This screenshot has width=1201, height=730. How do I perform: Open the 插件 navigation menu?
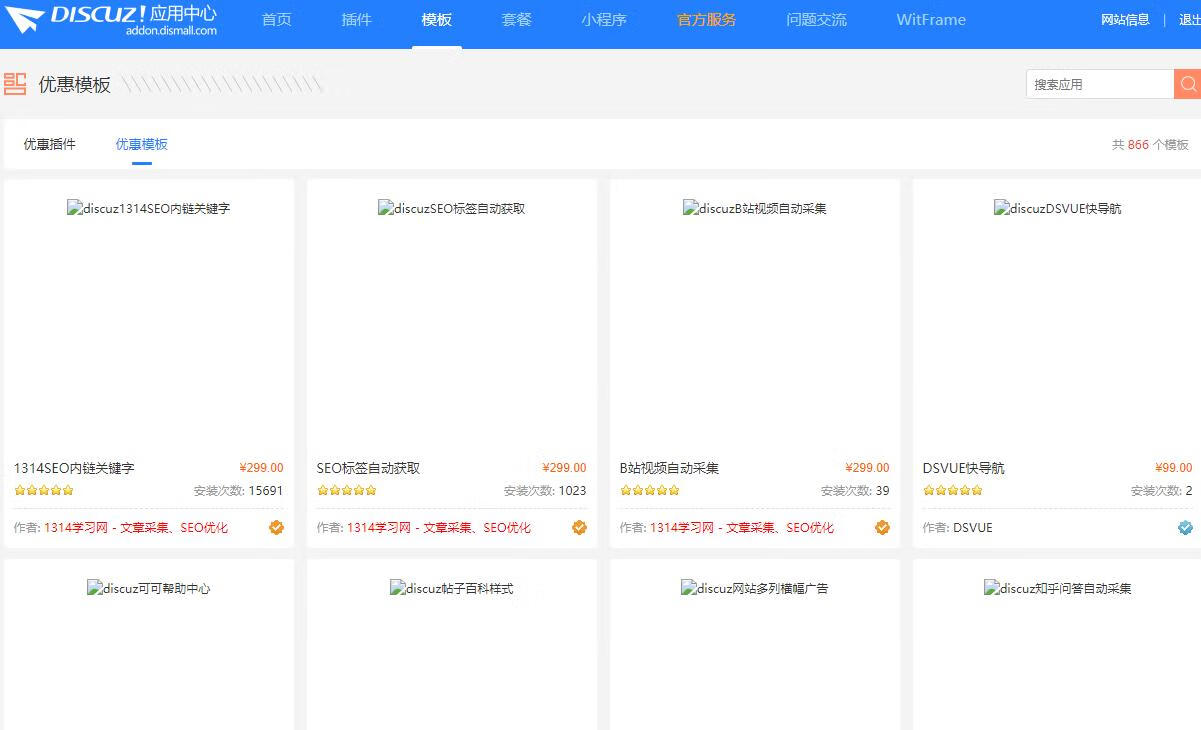356,20
